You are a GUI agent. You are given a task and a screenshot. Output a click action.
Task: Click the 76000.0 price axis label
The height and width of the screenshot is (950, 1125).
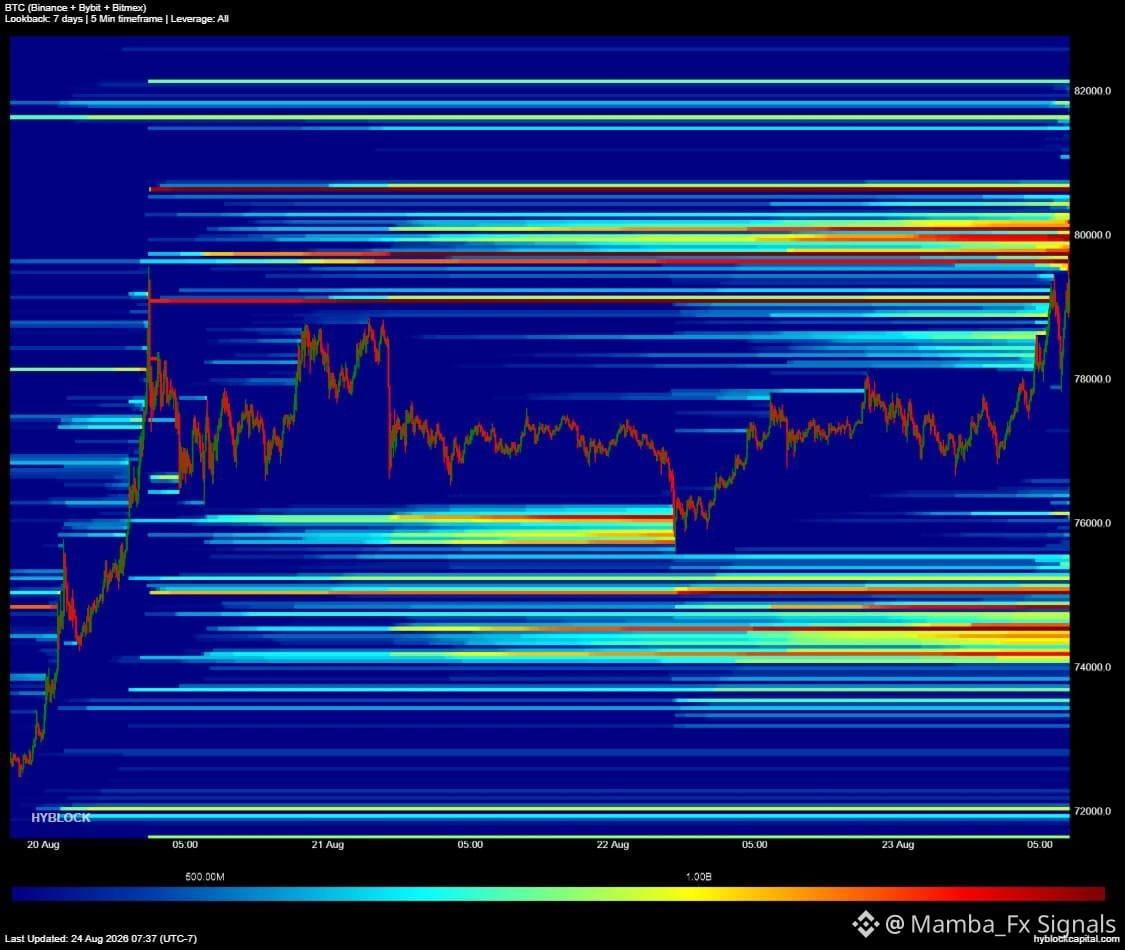1092,523
